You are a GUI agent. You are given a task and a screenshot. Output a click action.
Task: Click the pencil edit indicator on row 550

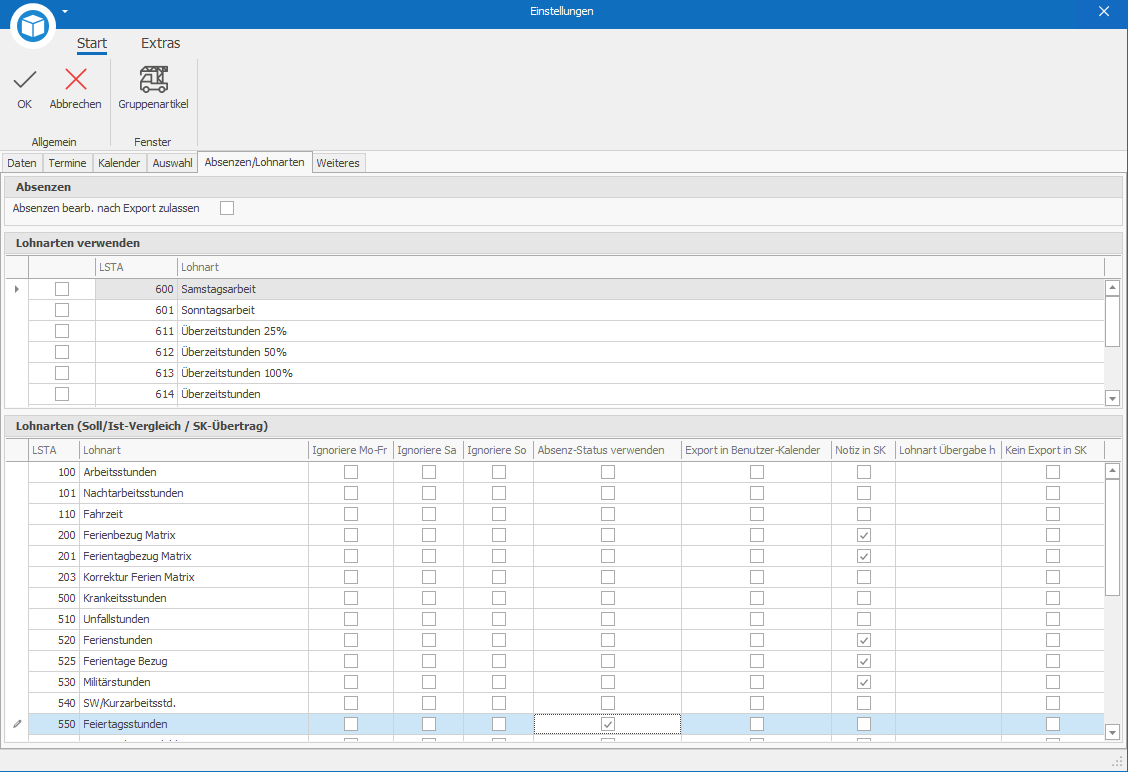click(17, 724)
